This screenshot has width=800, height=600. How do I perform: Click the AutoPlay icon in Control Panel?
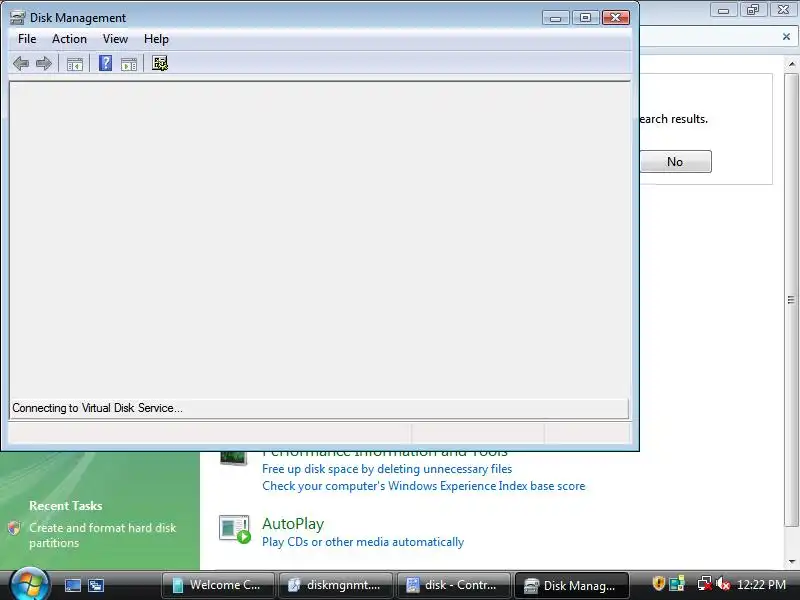click(x=235, y=529)
